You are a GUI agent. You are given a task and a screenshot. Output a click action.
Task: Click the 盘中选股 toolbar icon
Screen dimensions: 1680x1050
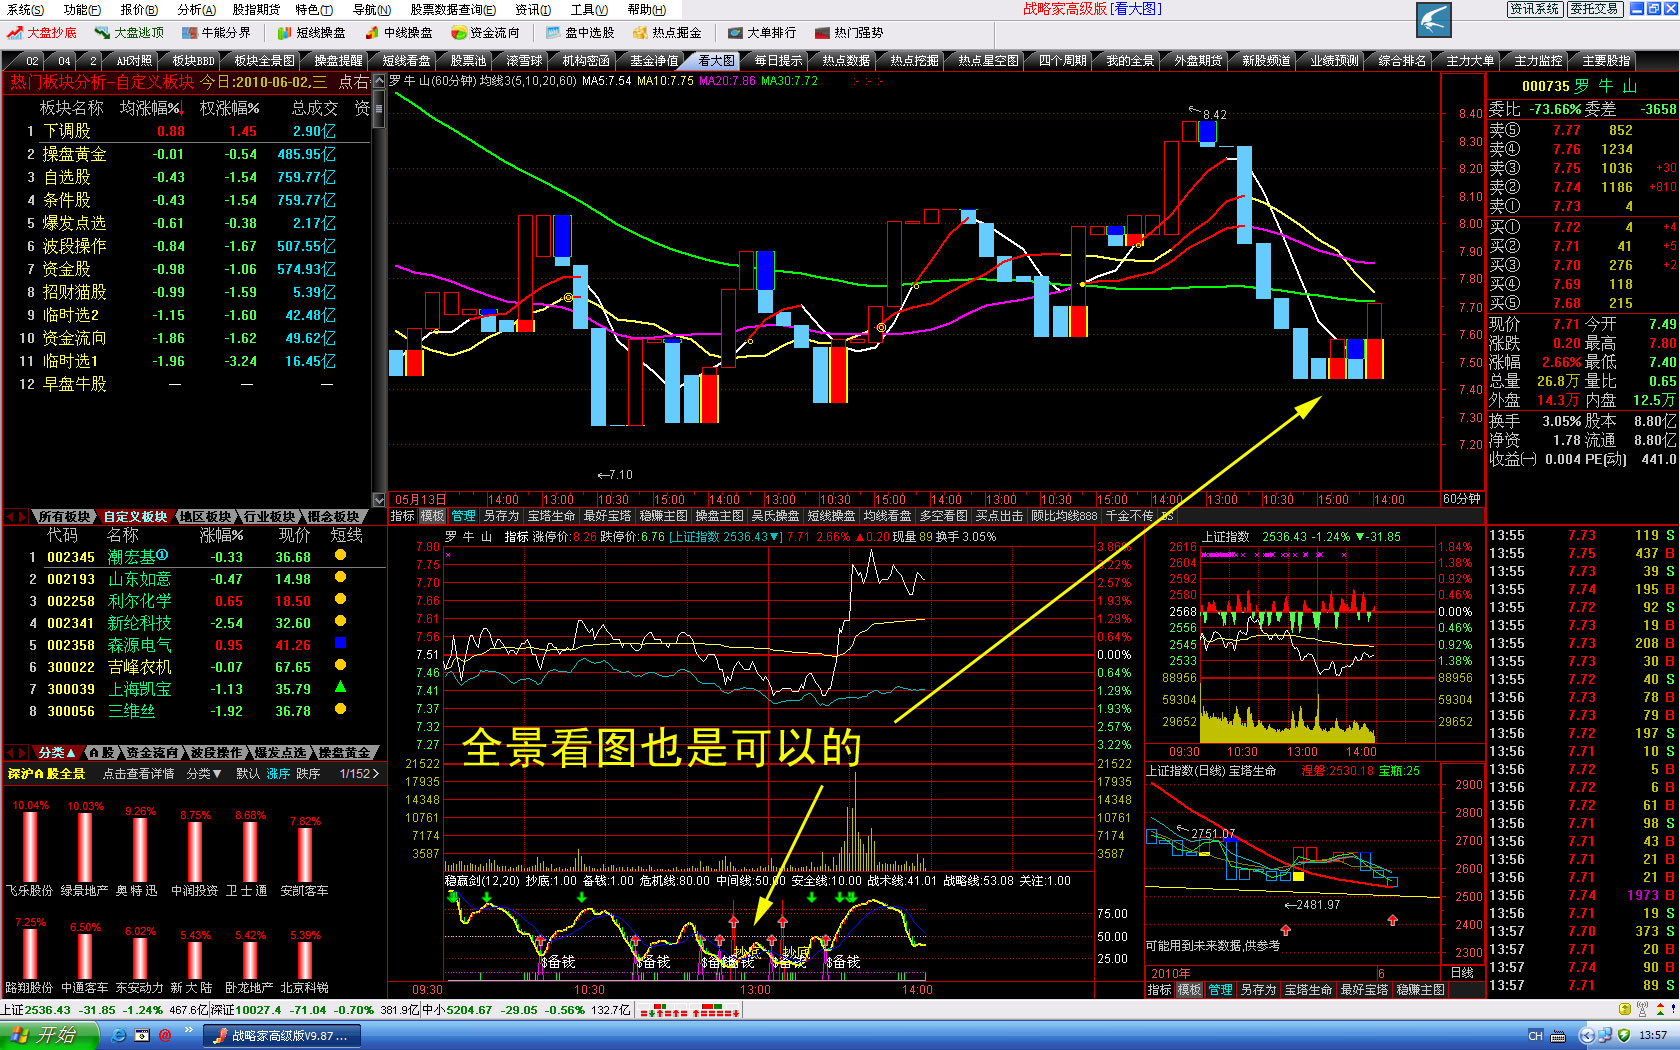(553, 33)
